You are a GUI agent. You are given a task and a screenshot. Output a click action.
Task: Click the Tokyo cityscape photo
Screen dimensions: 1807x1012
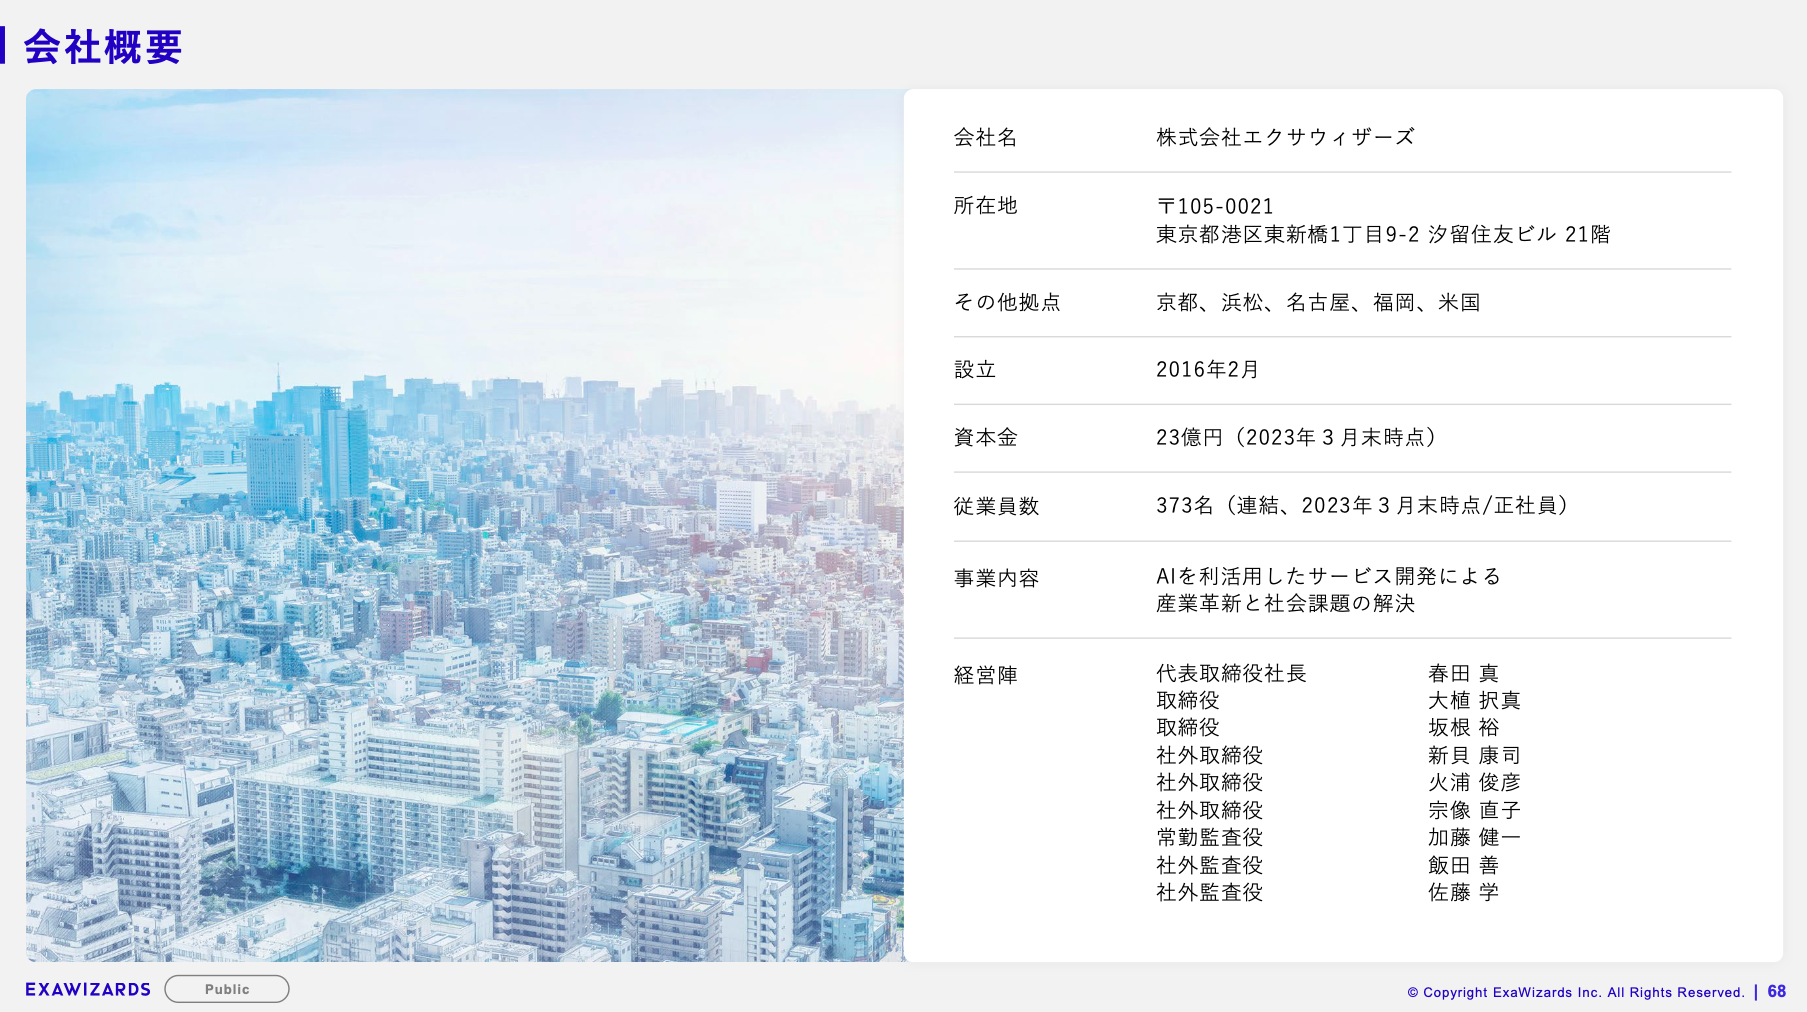click(x=465, y=525)
